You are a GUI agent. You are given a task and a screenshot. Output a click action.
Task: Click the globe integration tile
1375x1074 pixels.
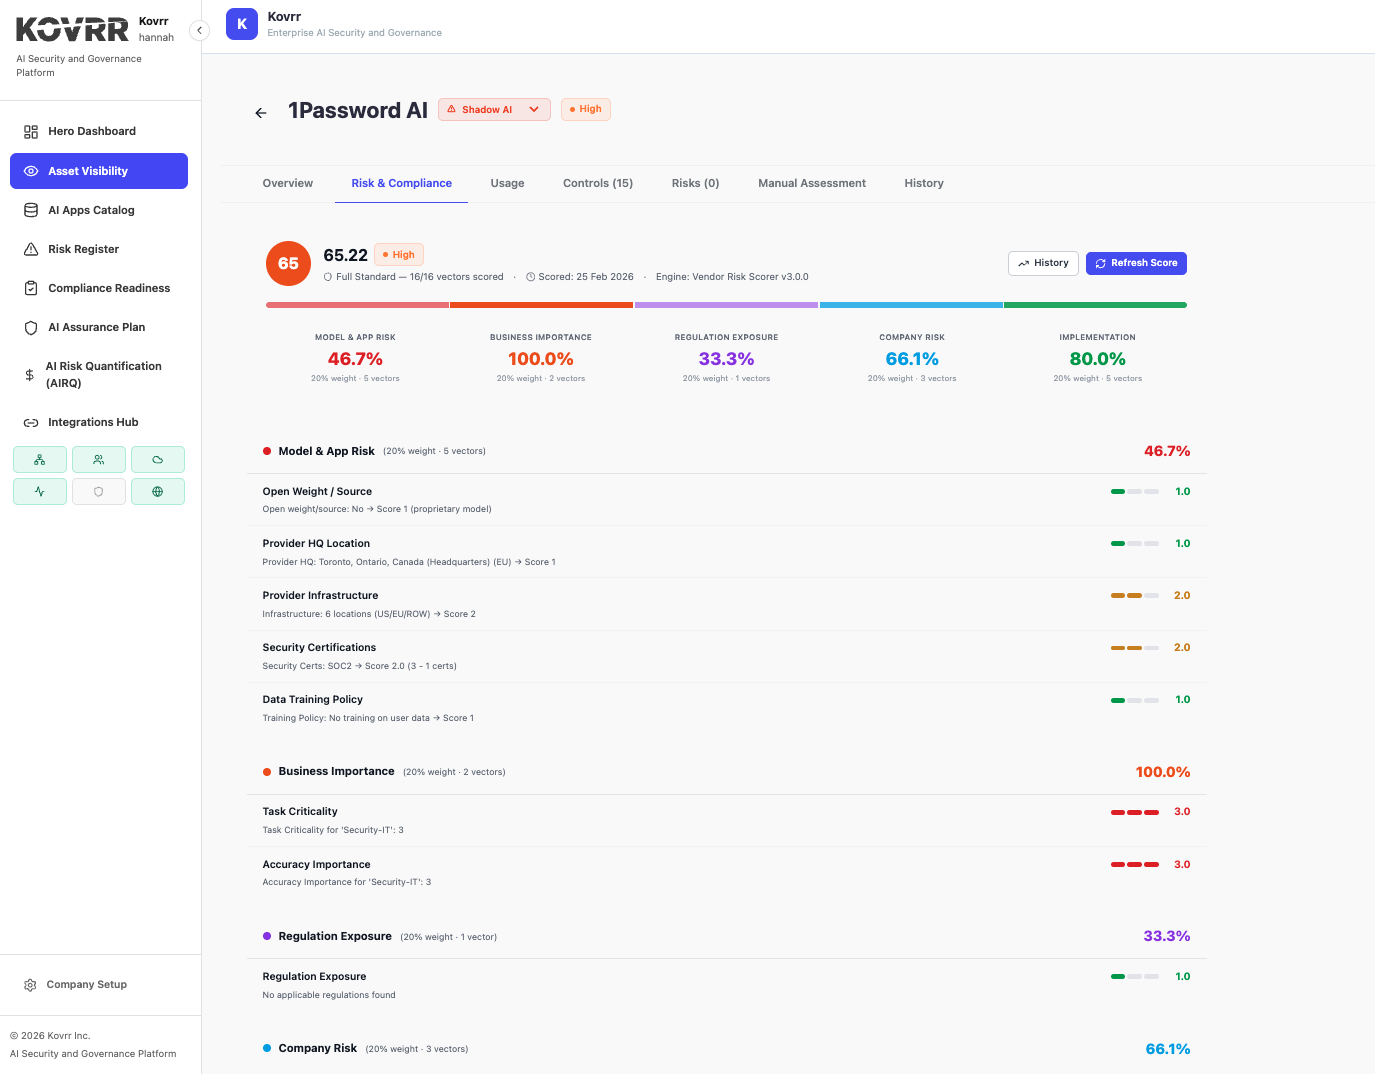coord(158,492)
